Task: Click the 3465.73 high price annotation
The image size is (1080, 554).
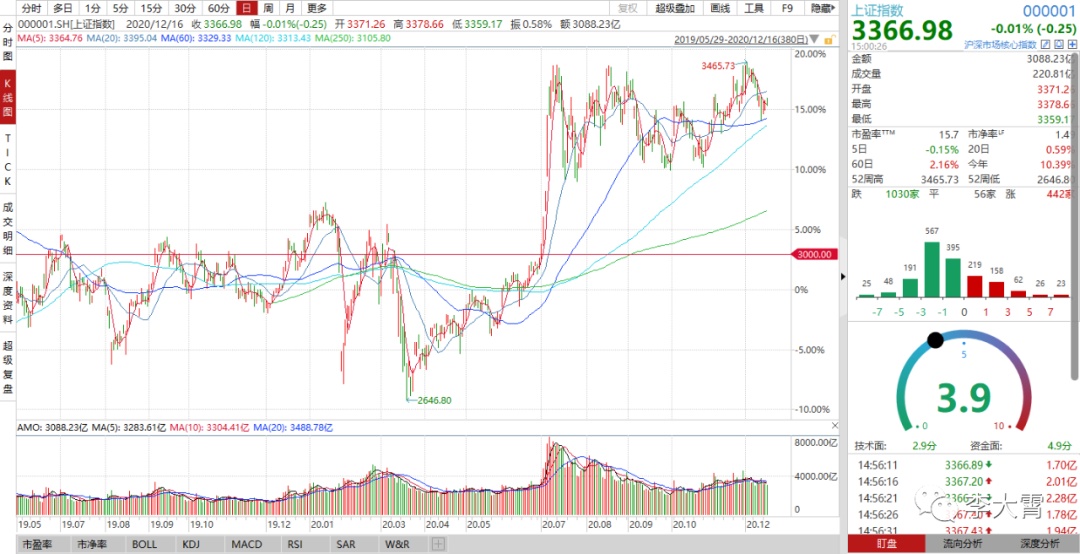Action: point(719,66)
